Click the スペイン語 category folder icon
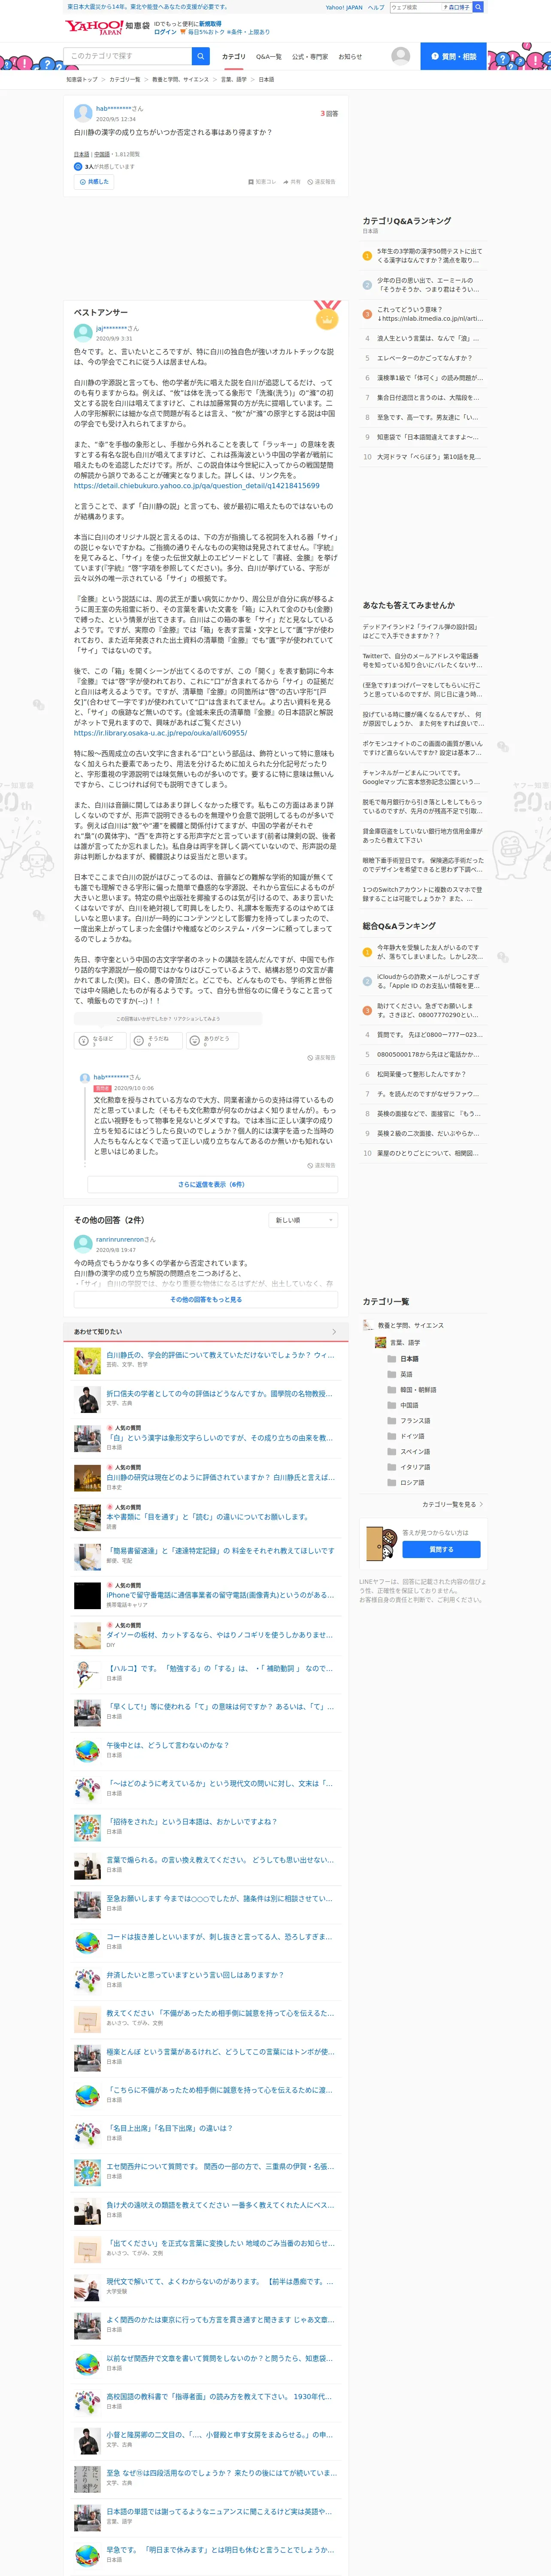The height and width of the screenshot is (2576, 551). click(x=392, y=1451)
